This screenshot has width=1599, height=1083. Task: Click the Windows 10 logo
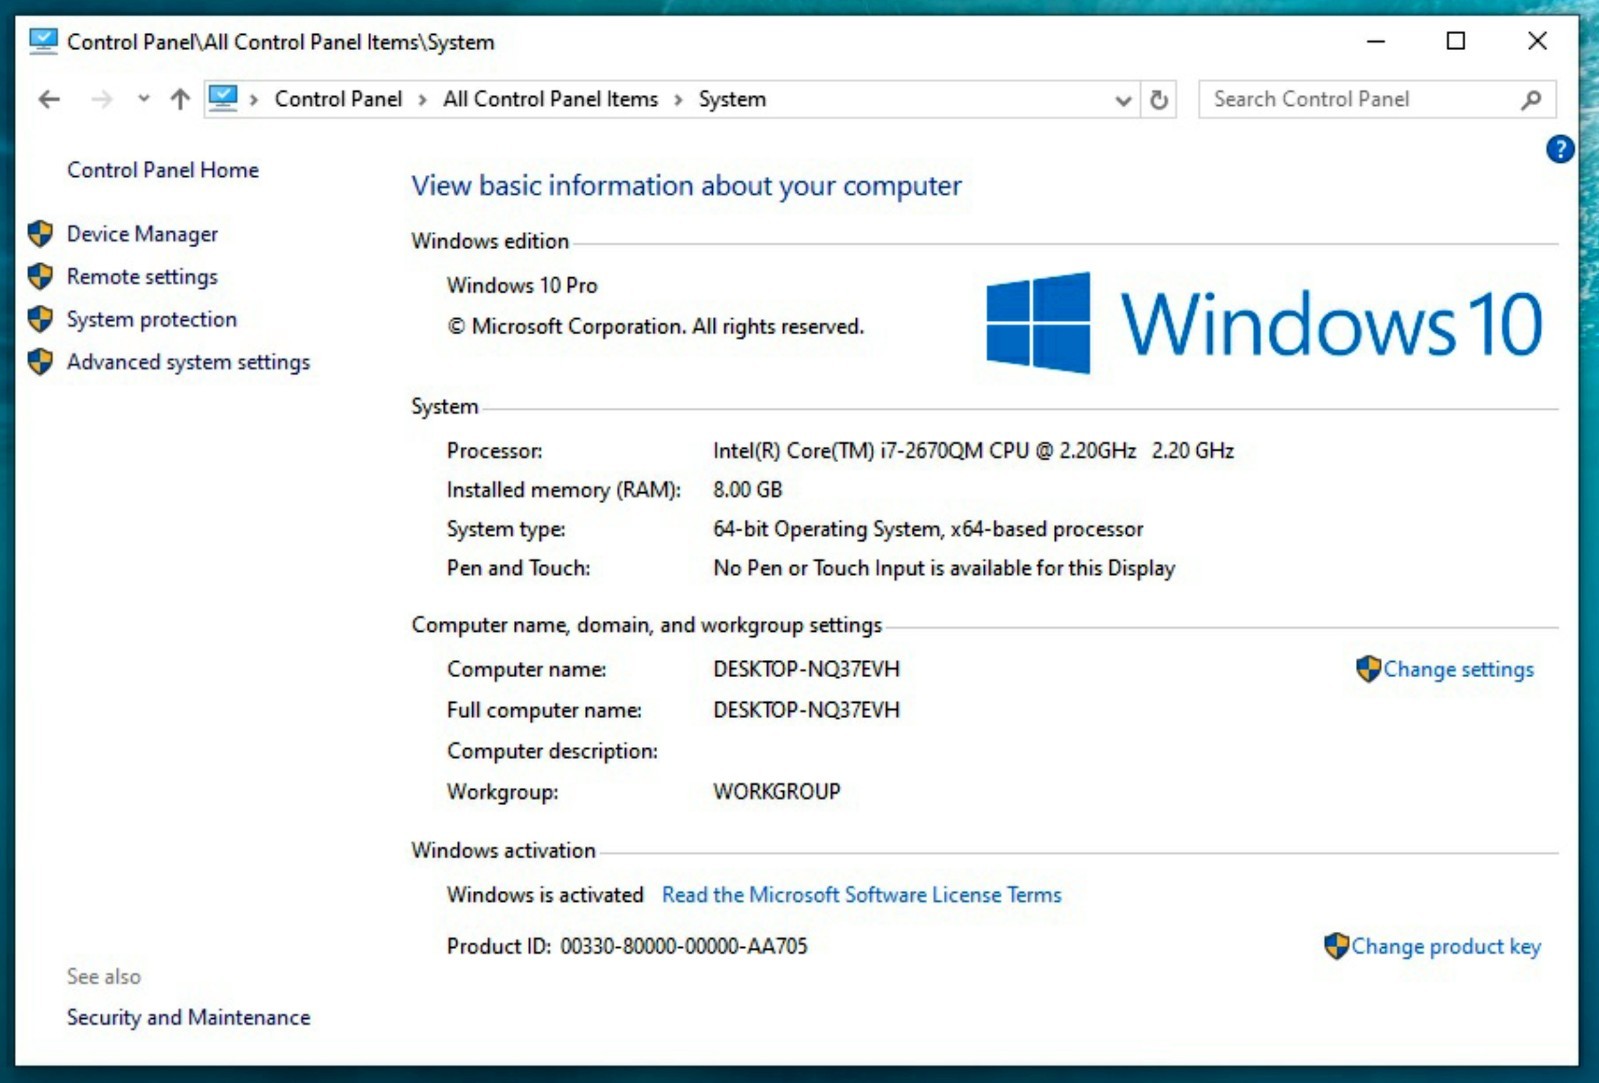coord(1264,323)
